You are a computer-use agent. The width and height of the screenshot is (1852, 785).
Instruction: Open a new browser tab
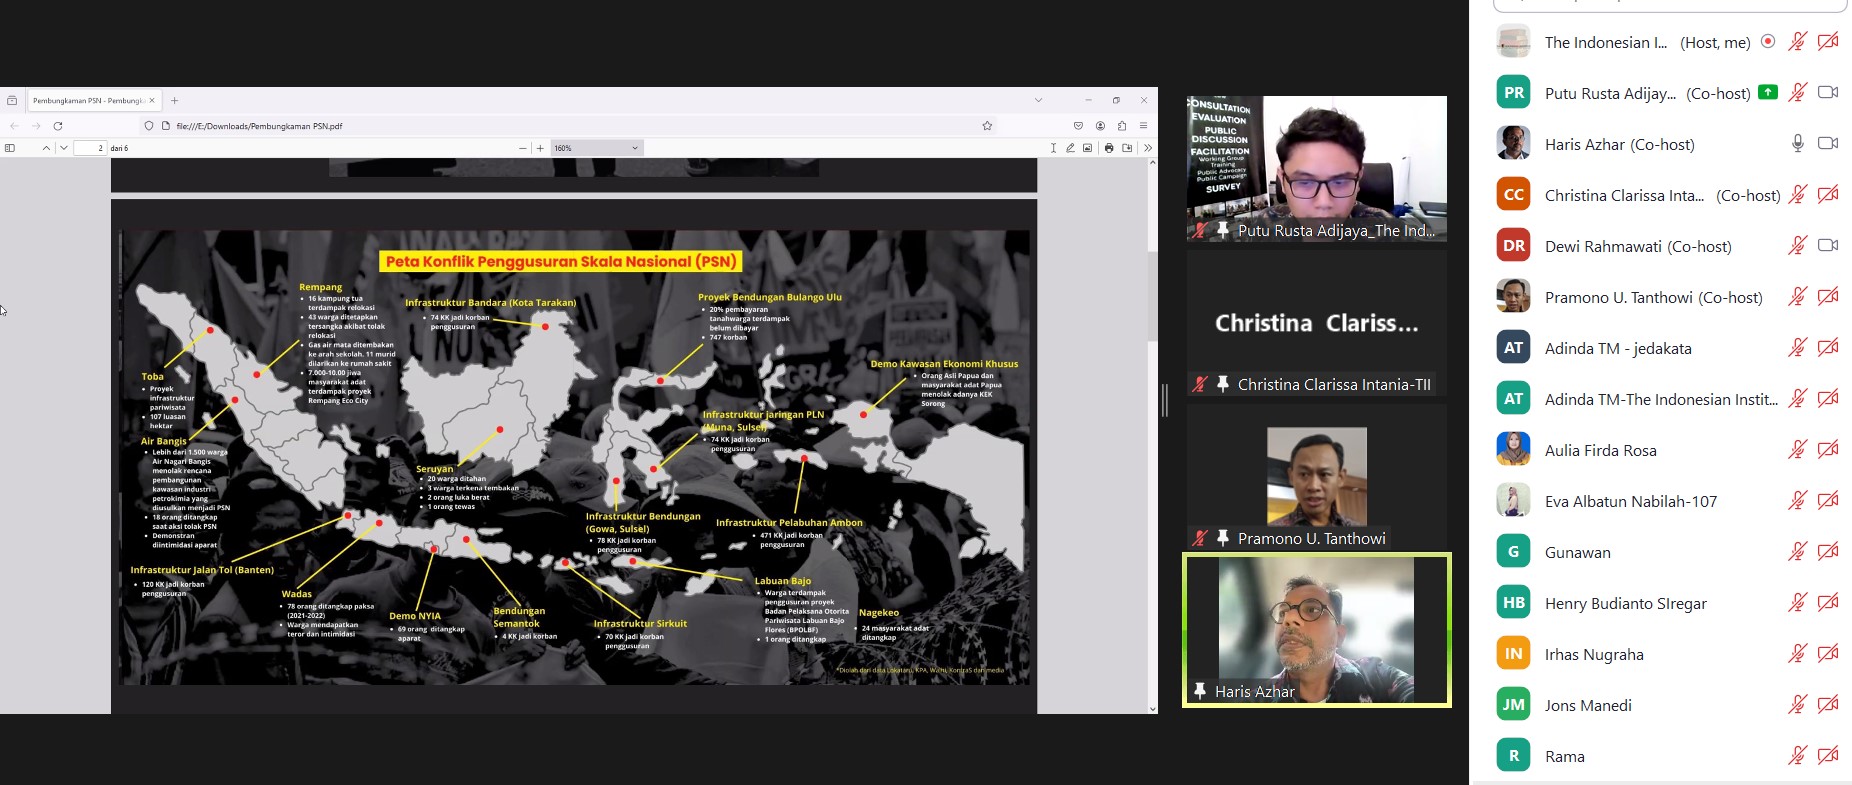[x=174, y=100]
